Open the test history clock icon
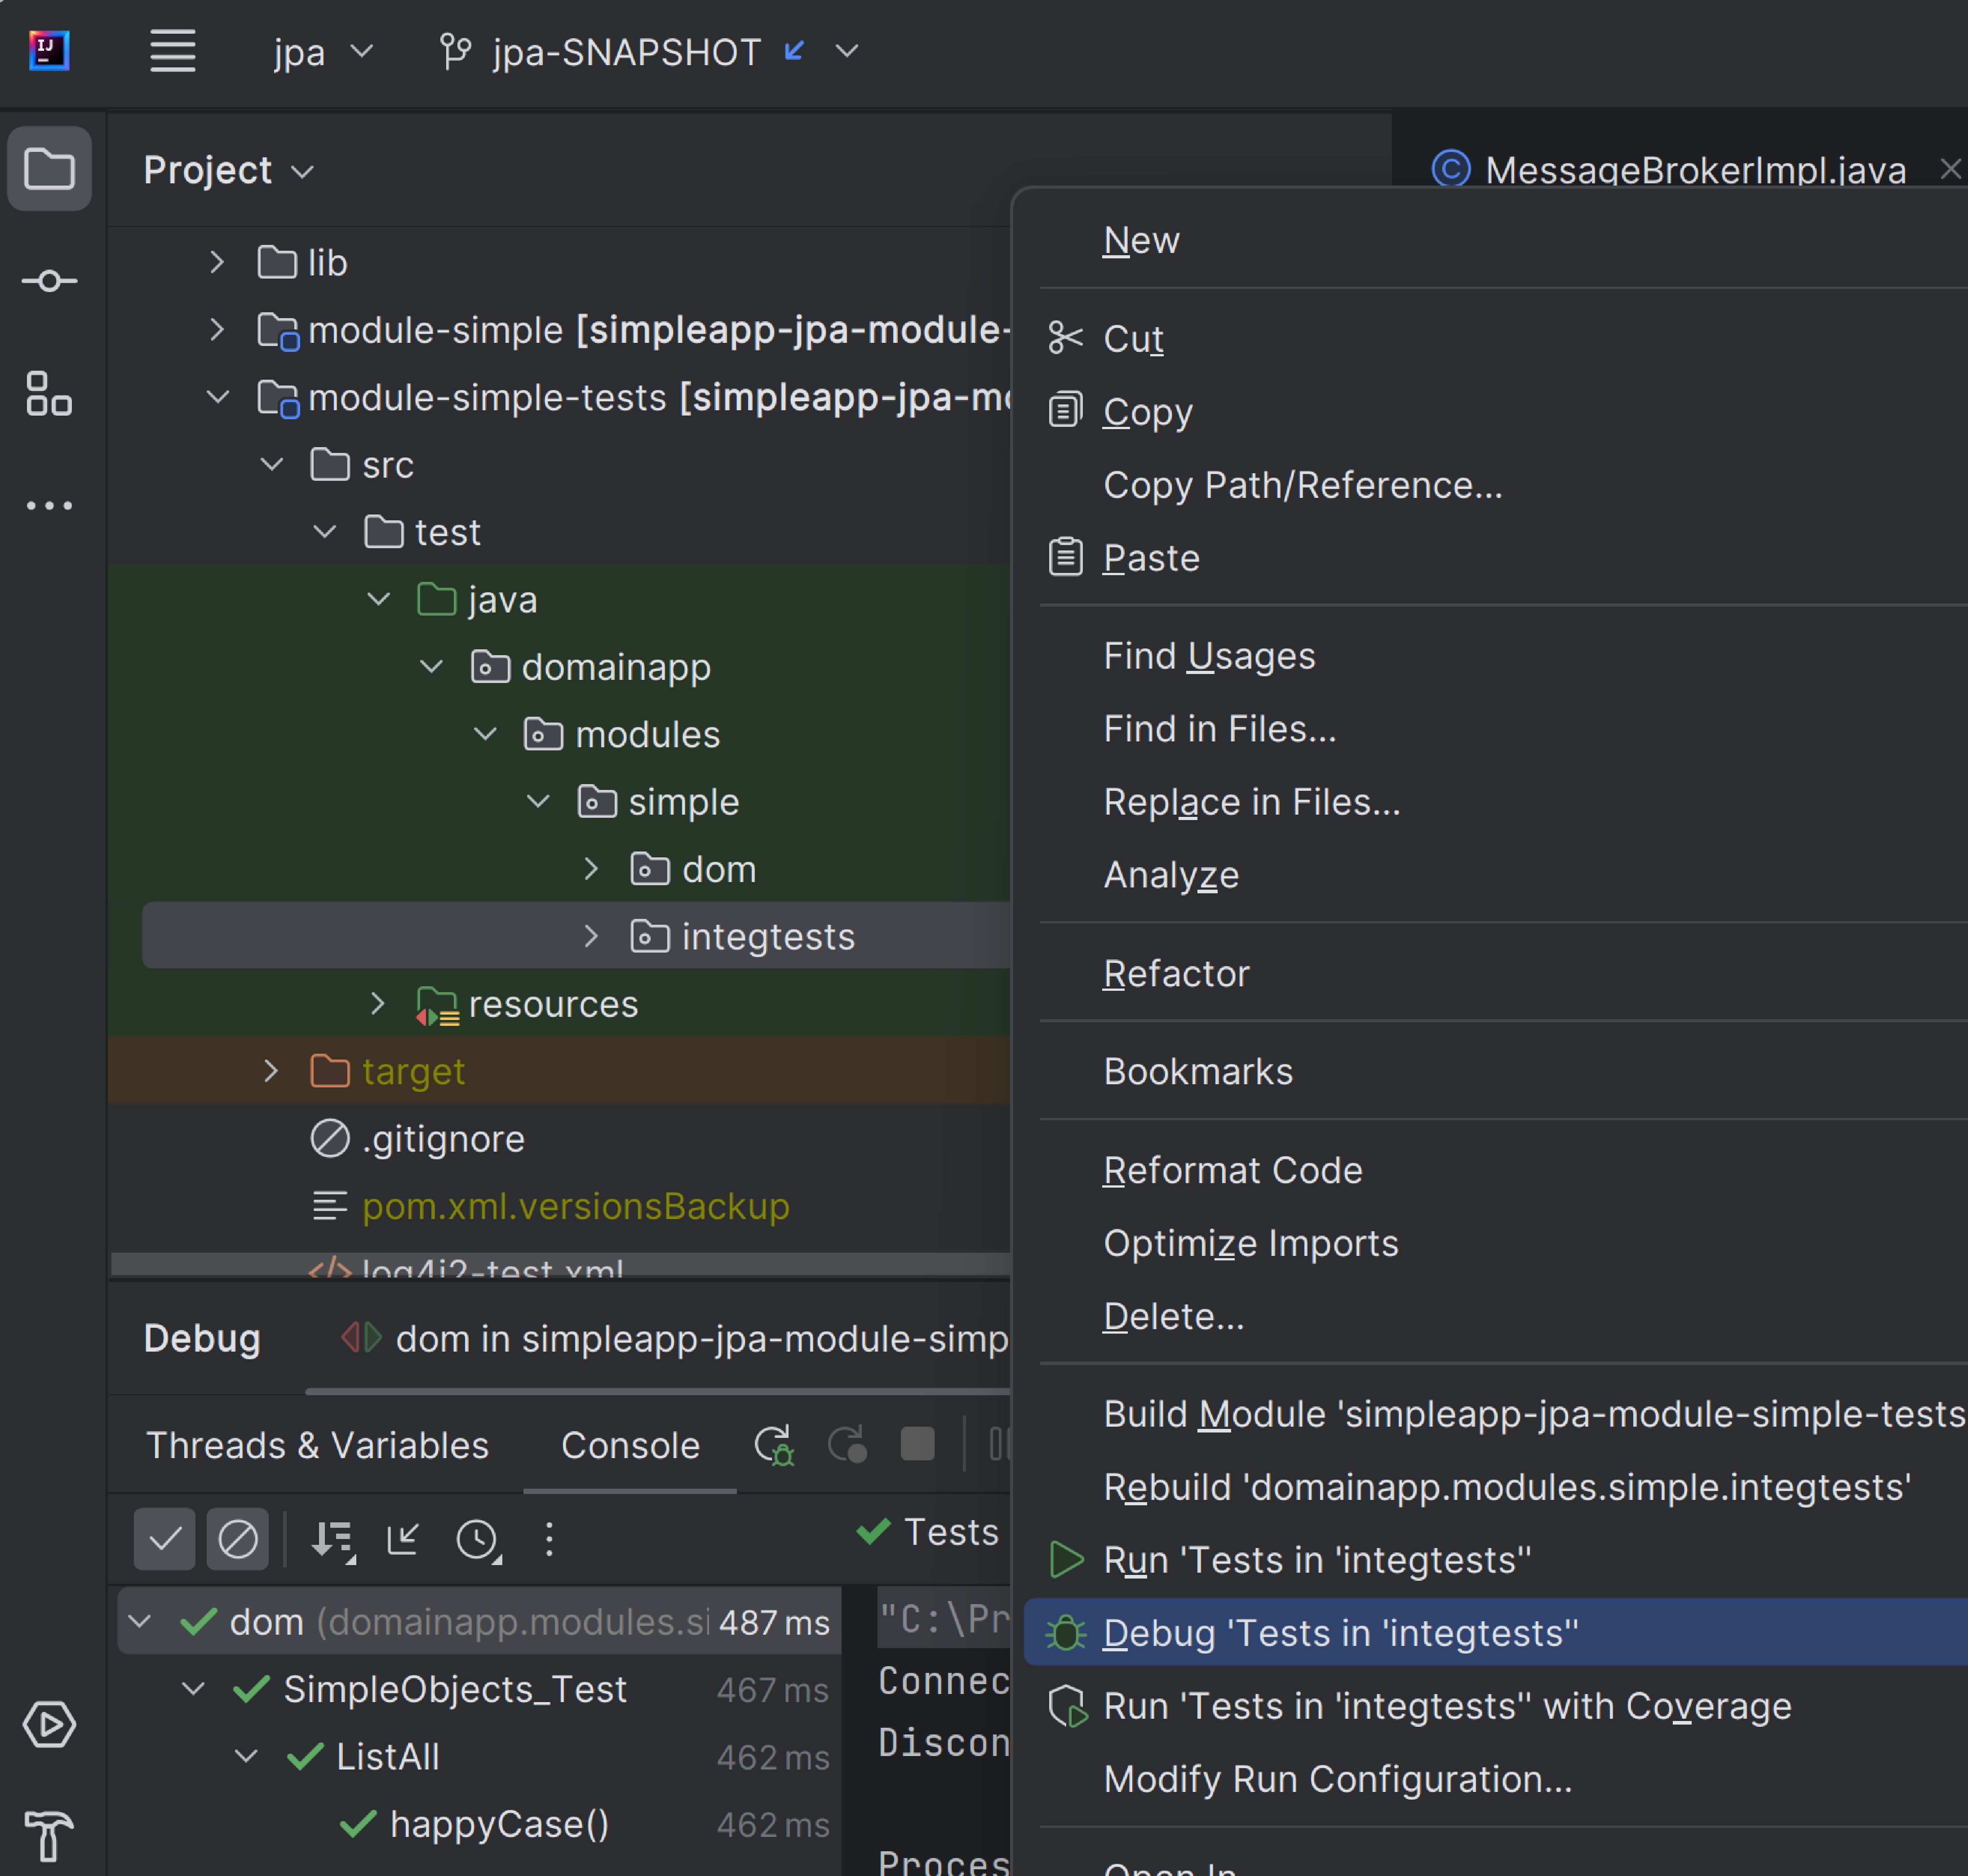1968x1876 pixels. coord(478,1539)
